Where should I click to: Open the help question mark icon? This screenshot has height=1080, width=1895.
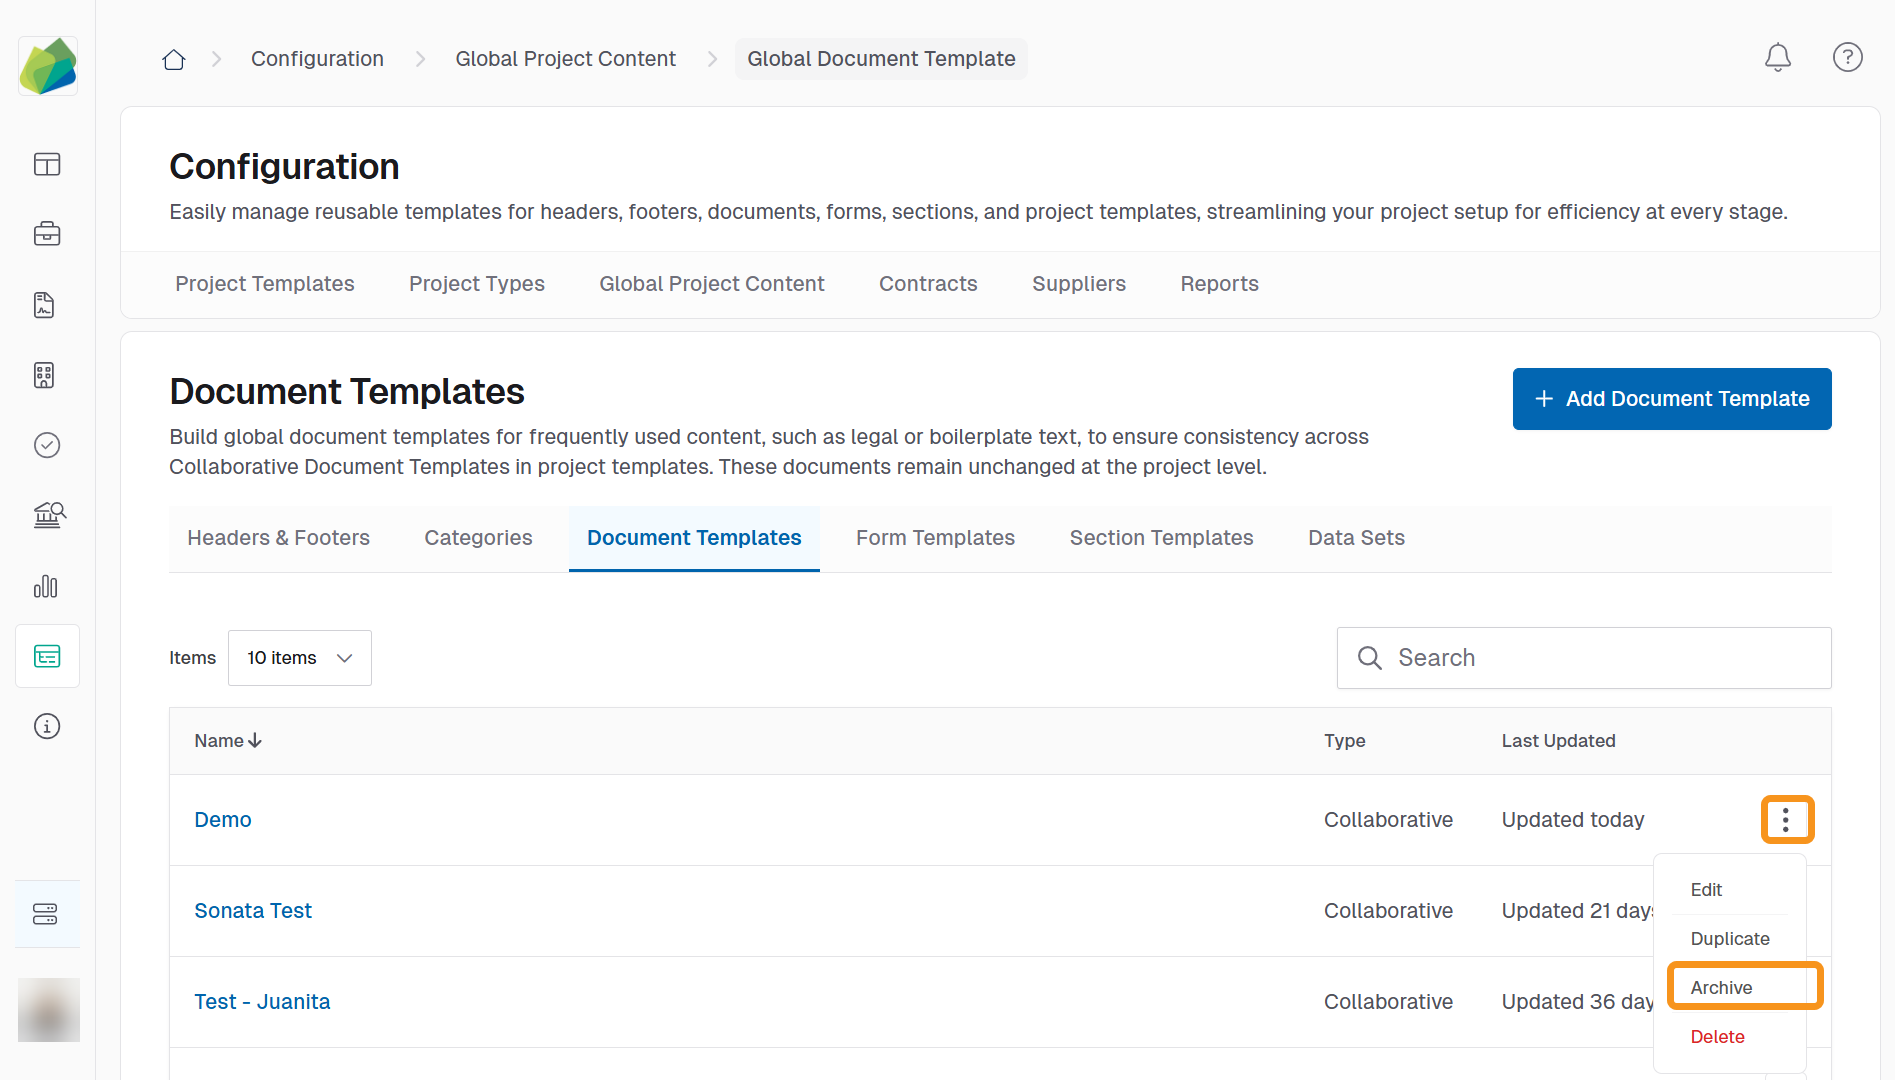point(1847,58)
